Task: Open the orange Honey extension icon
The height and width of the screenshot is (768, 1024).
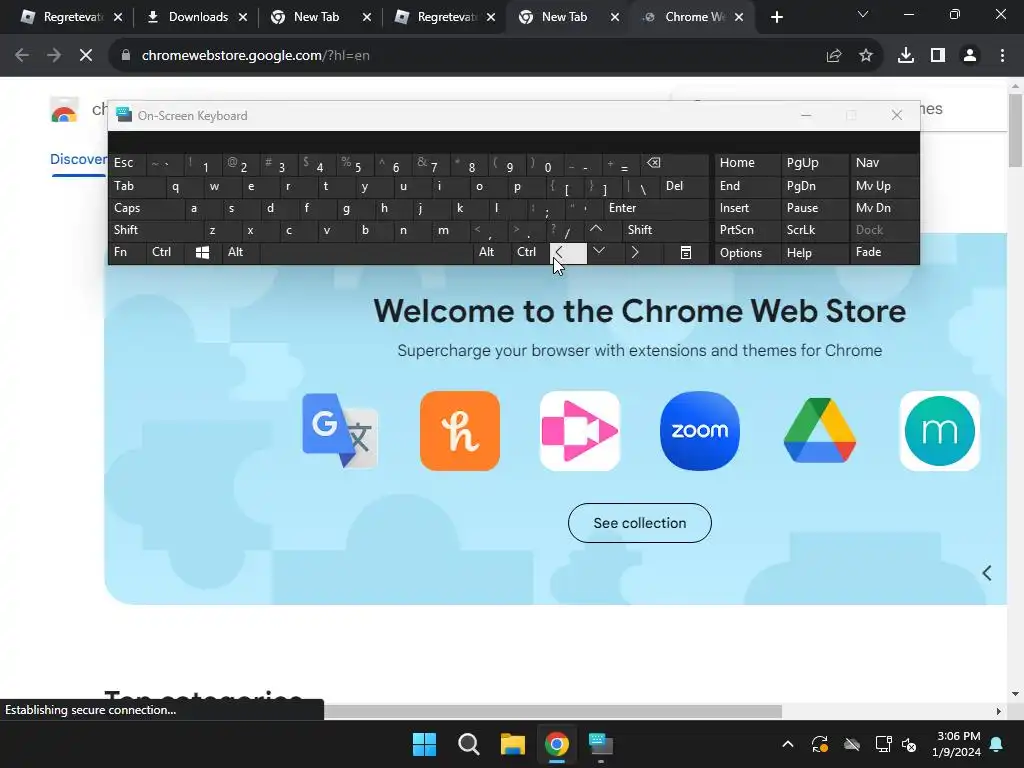Action: point(460,431)
